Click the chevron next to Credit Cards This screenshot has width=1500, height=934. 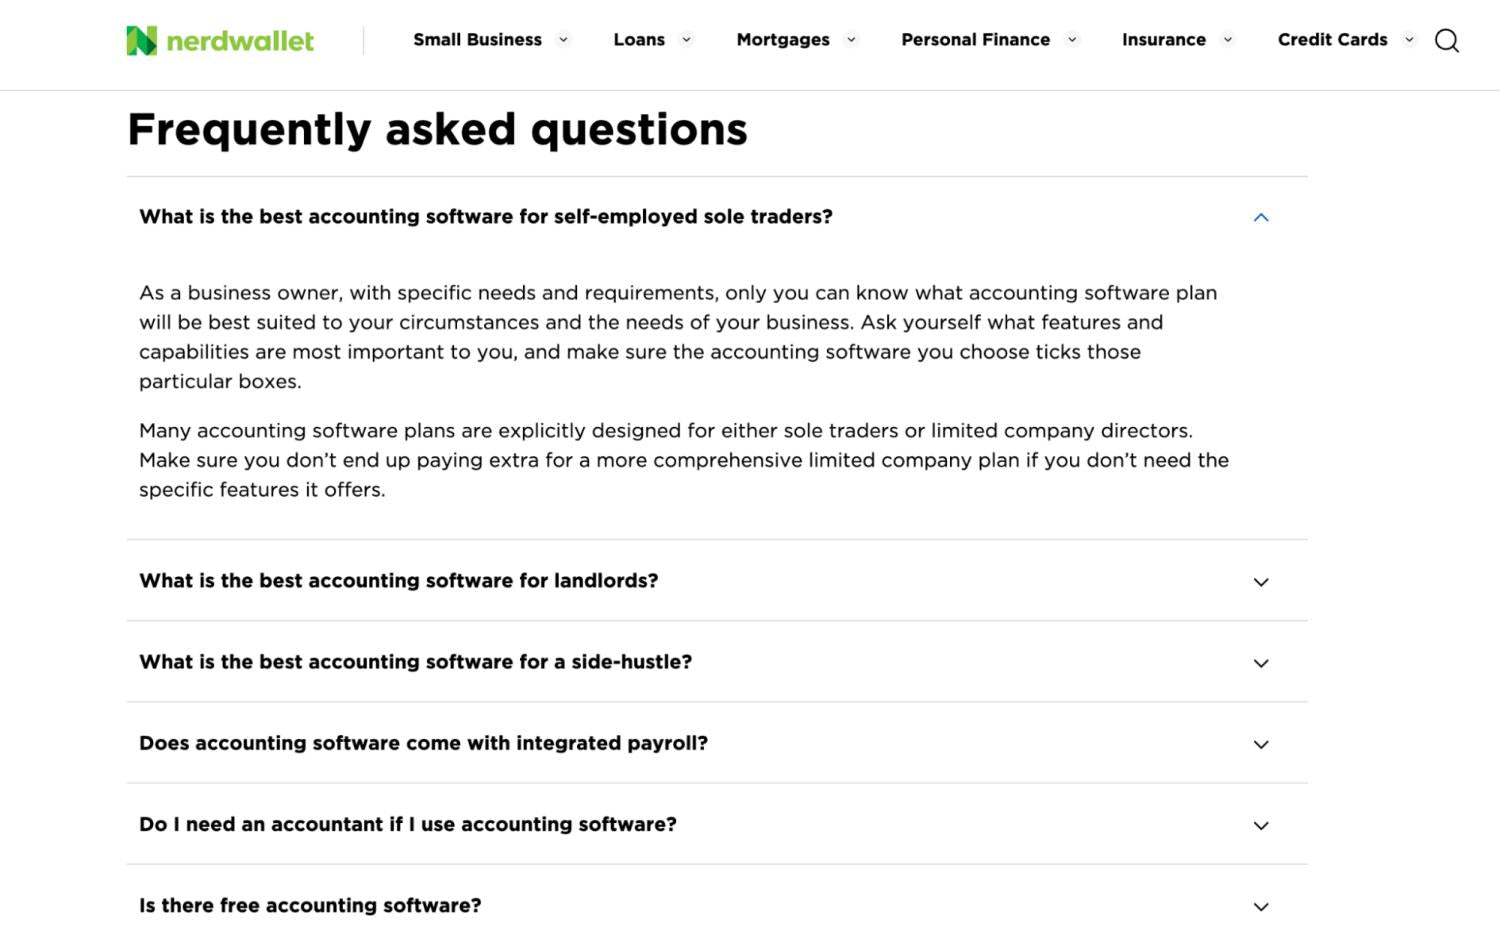(x=1409, y=40)
